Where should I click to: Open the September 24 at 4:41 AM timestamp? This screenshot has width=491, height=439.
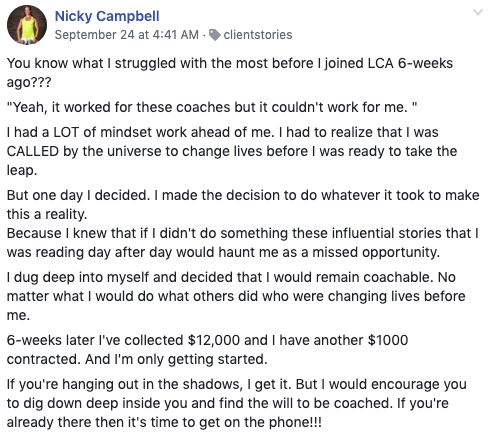[127, 35]
